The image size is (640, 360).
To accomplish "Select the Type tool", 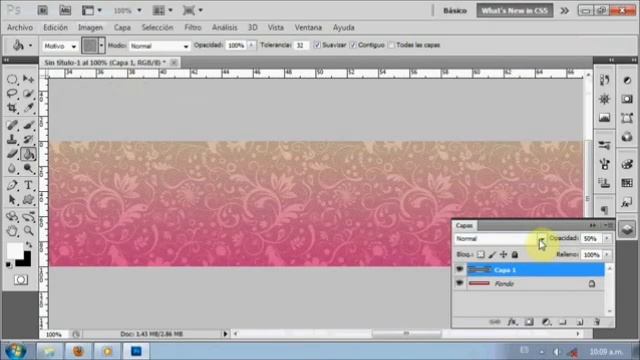I will (29, 185).
